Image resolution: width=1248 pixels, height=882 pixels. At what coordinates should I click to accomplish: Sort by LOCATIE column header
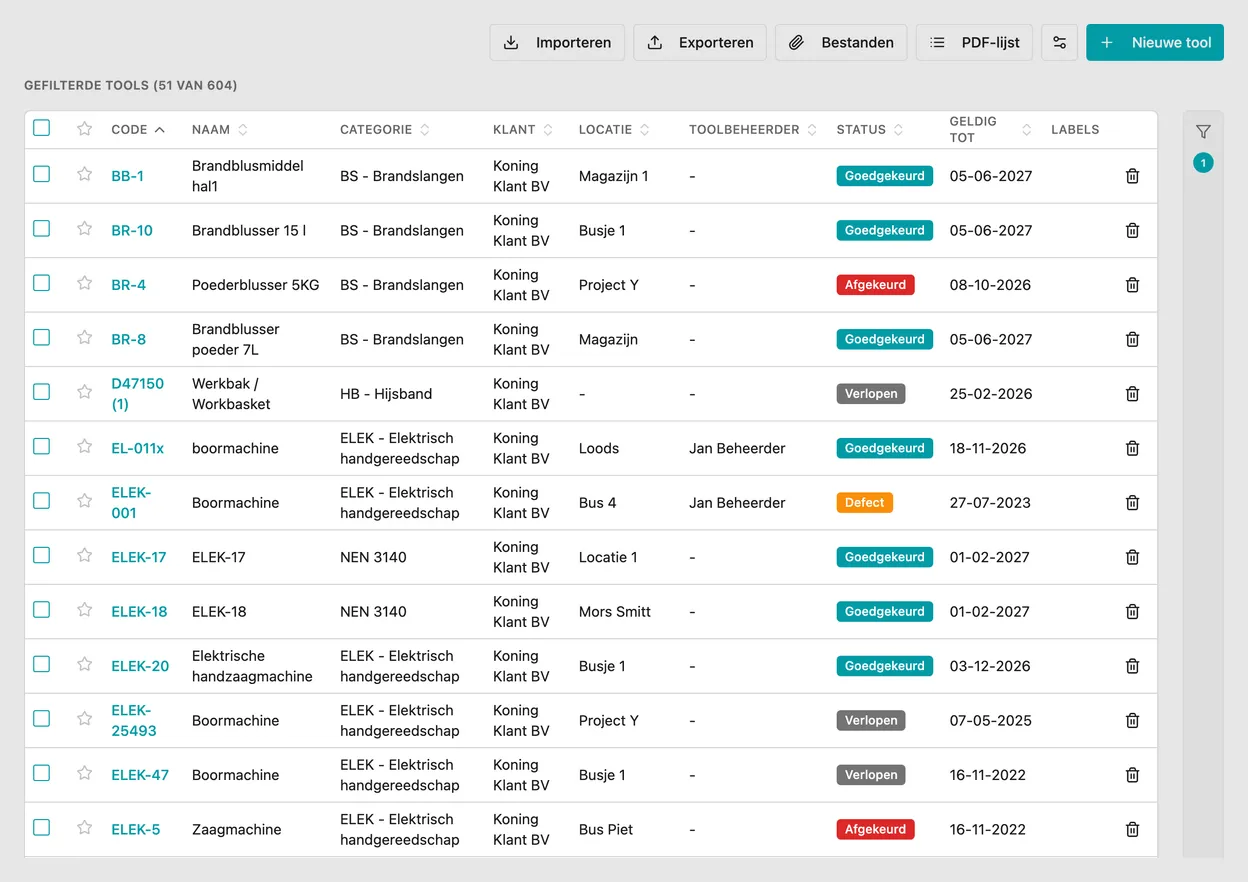coord(614,130)
